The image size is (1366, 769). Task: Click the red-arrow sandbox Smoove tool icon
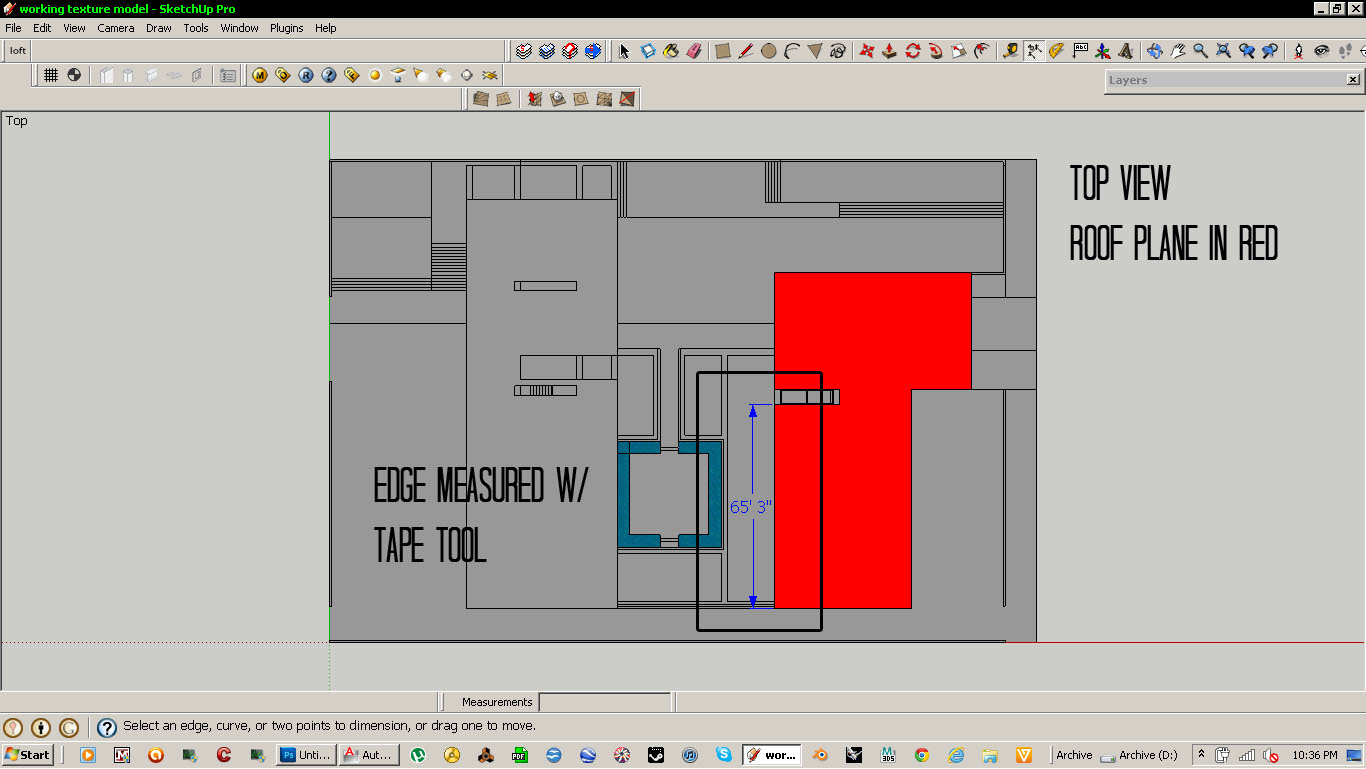coord(534,99)
